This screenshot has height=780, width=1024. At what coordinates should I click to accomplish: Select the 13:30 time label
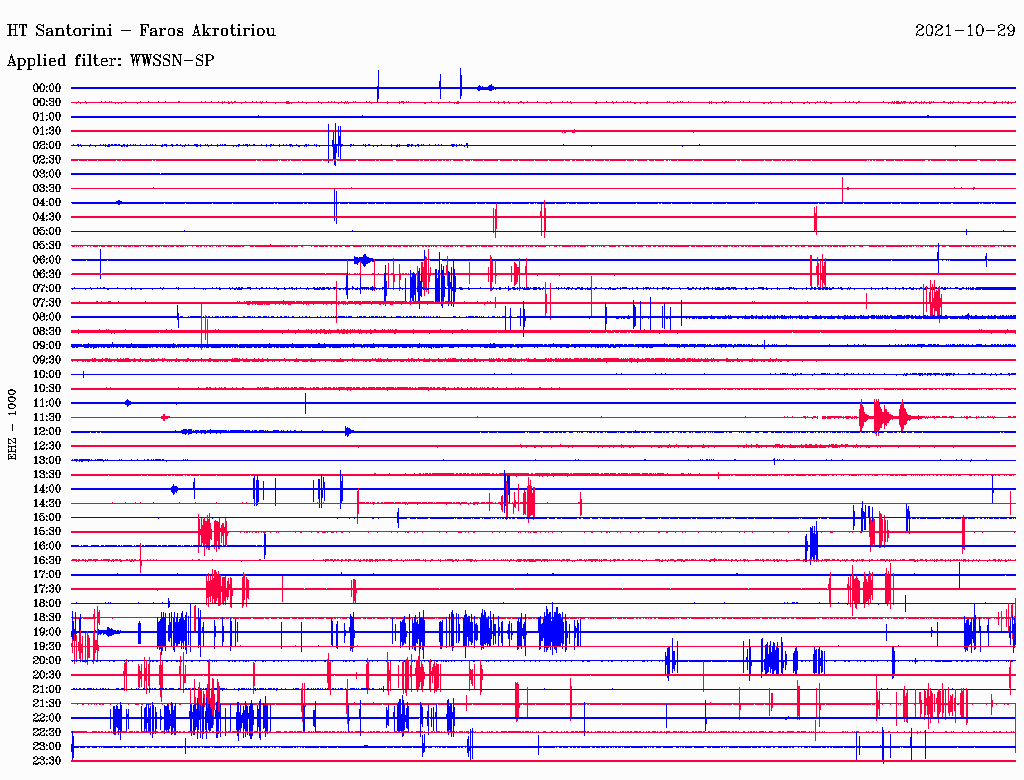pos(47,475)
